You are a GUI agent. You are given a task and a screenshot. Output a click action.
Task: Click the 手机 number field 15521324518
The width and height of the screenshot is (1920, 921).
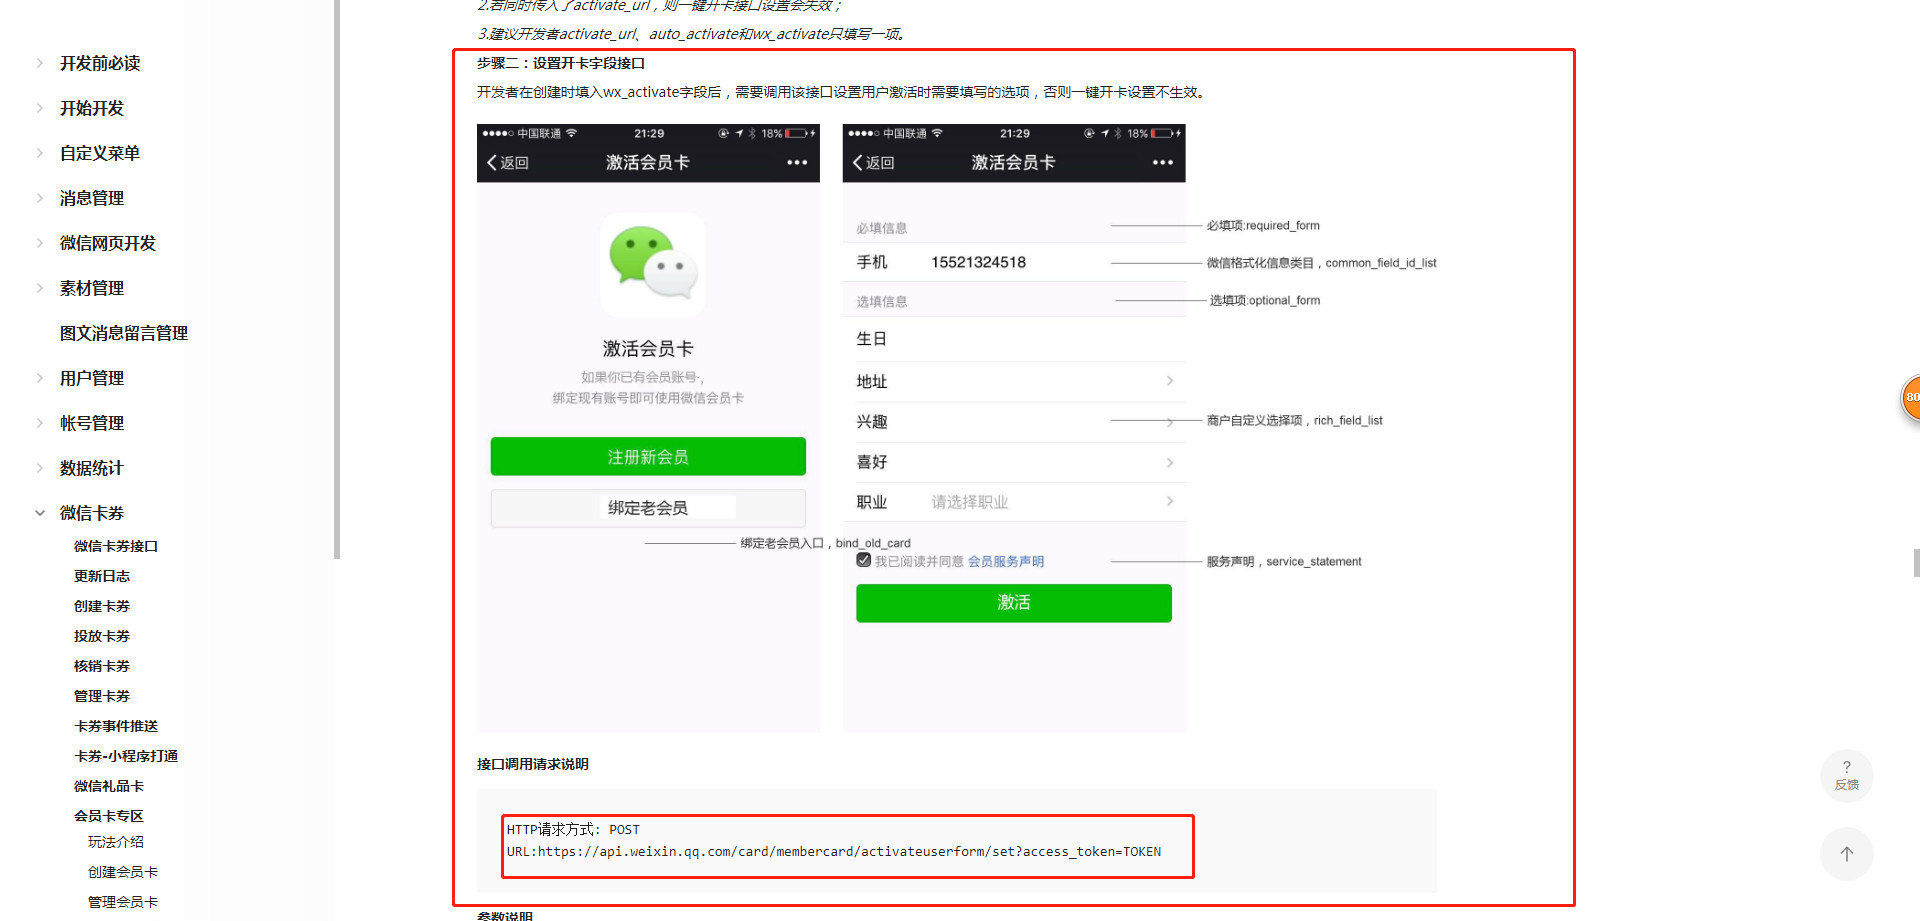click(x=978, y=262)
